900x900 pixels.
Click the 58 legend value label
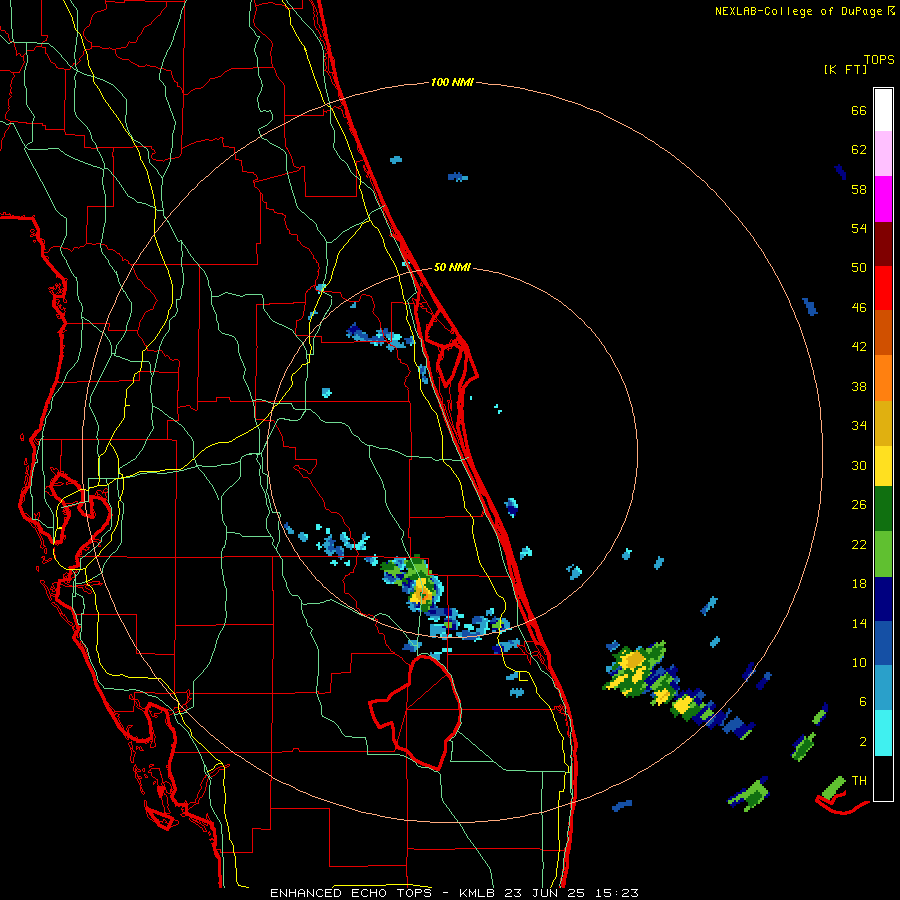tap(859, 189)
